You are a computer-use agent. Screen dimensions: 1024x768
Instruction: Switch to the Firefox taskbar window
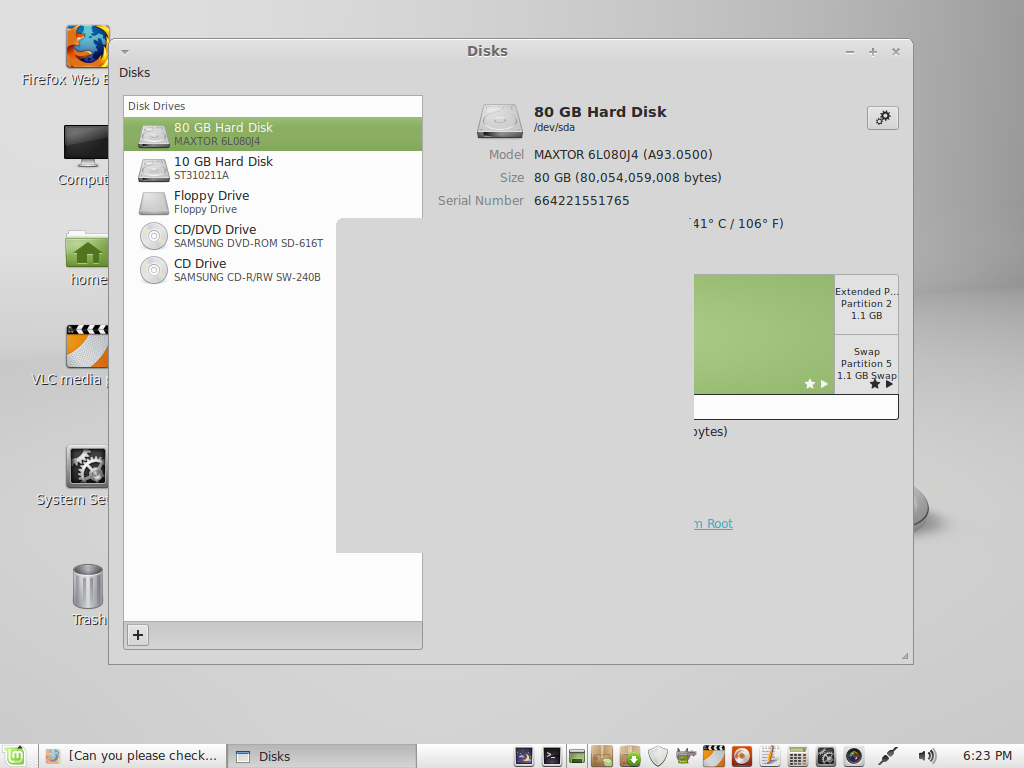[133, 756]
